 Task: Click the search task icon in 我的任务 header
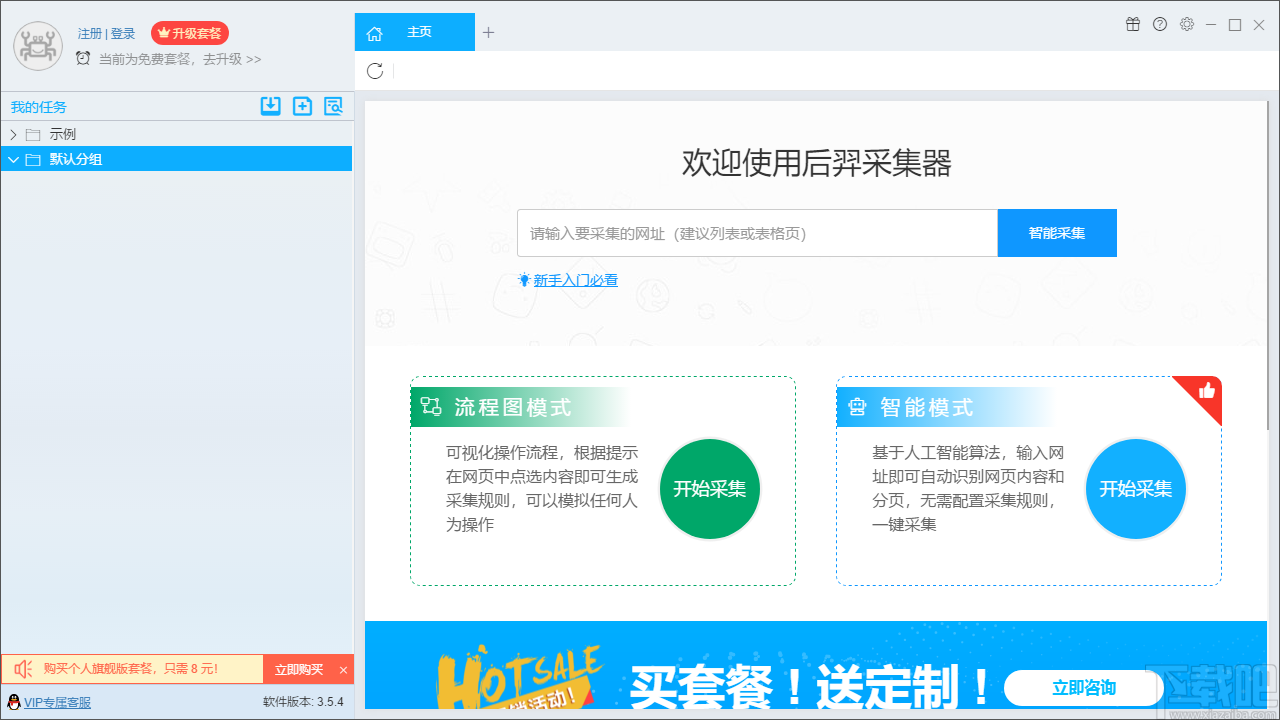tap(333, 106)
